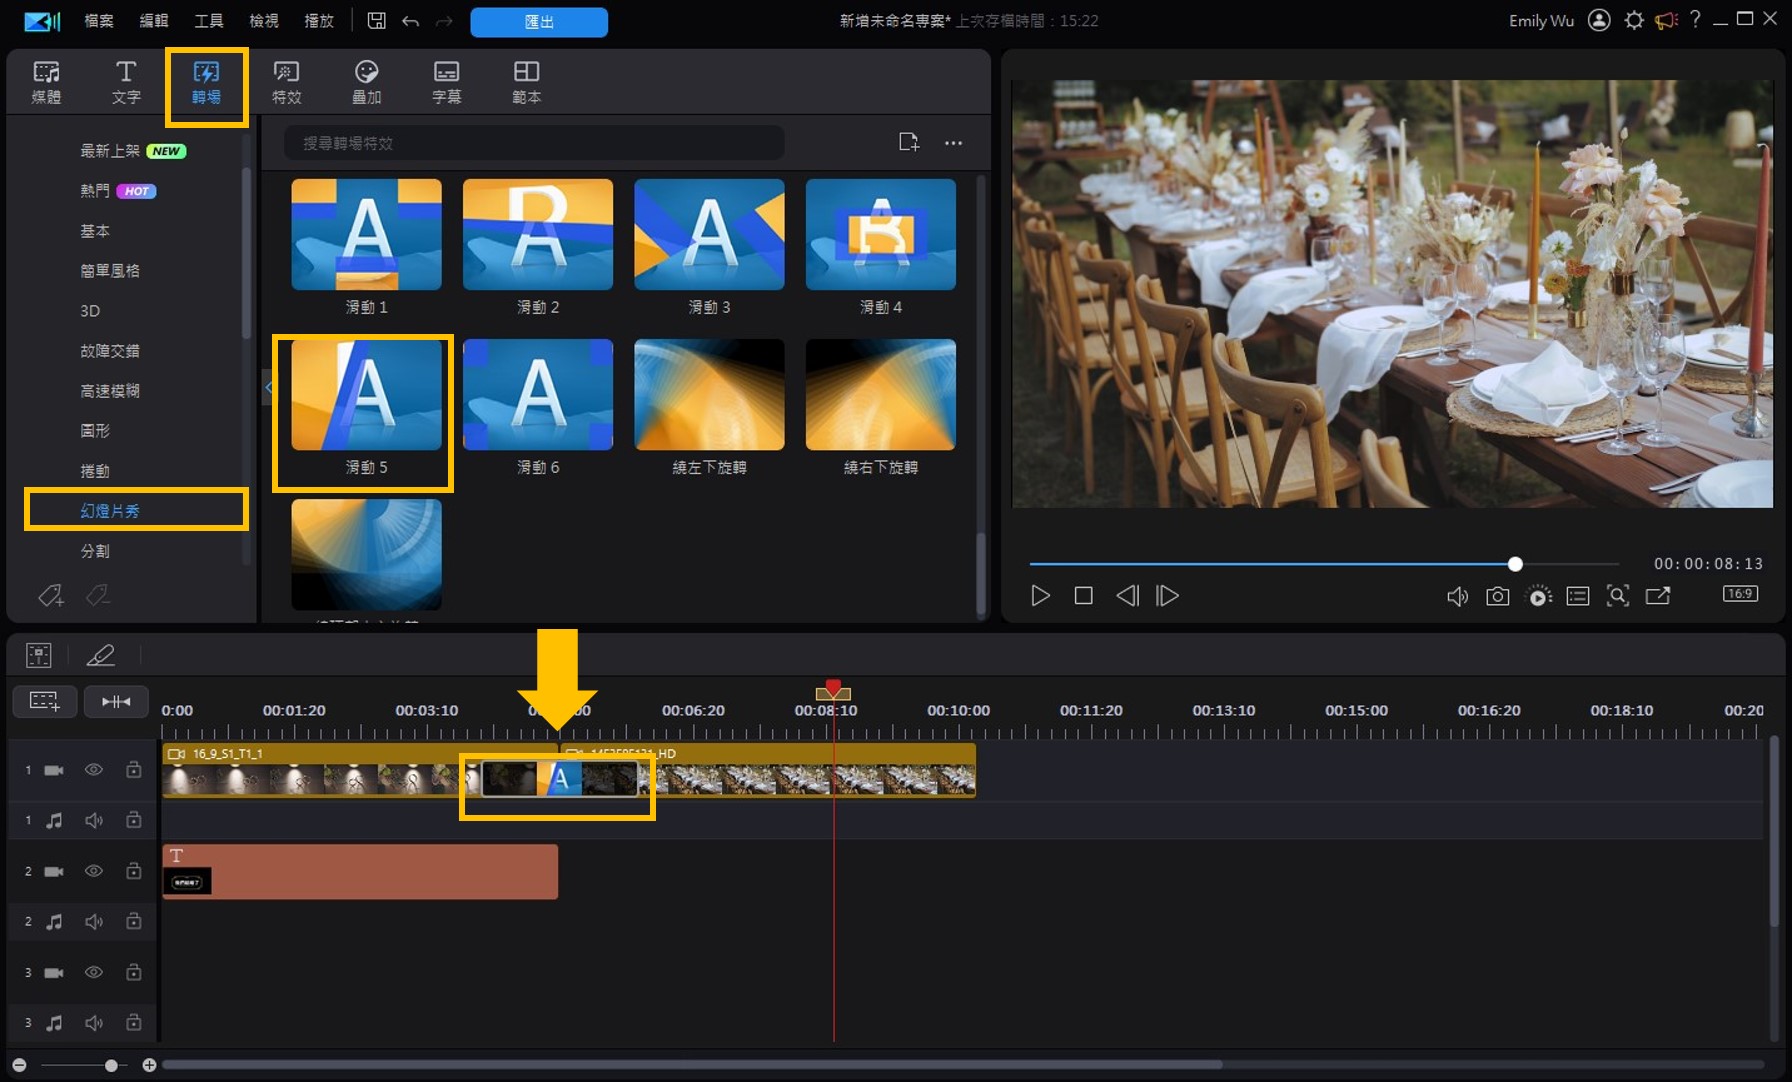Import transitions with the import icon
Screen dimensions: 1792x1082
point(908,142)
